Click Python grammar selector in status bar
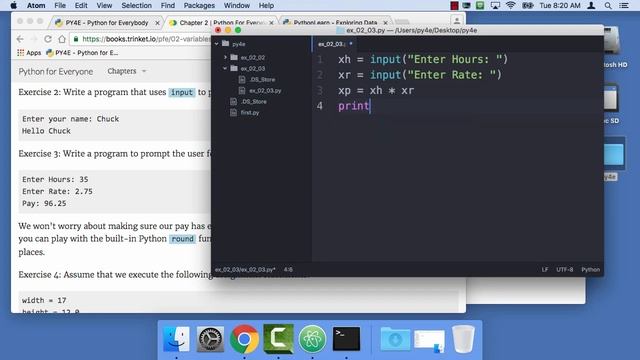Image resolution: width=640 pixels, height=360 pixels. pos(591,269)
